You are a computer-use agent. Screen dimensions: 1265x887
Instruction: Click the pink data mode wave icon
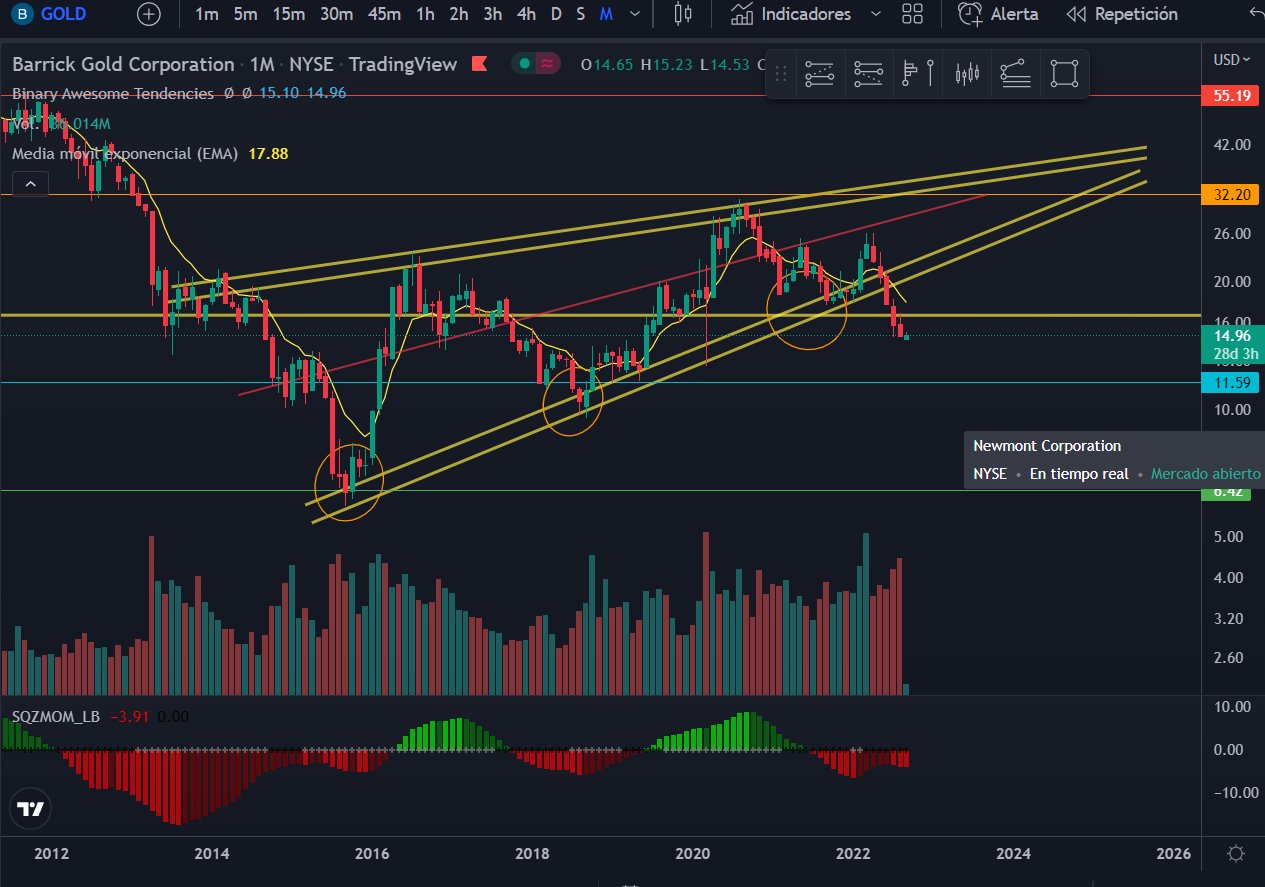[547, 64]
